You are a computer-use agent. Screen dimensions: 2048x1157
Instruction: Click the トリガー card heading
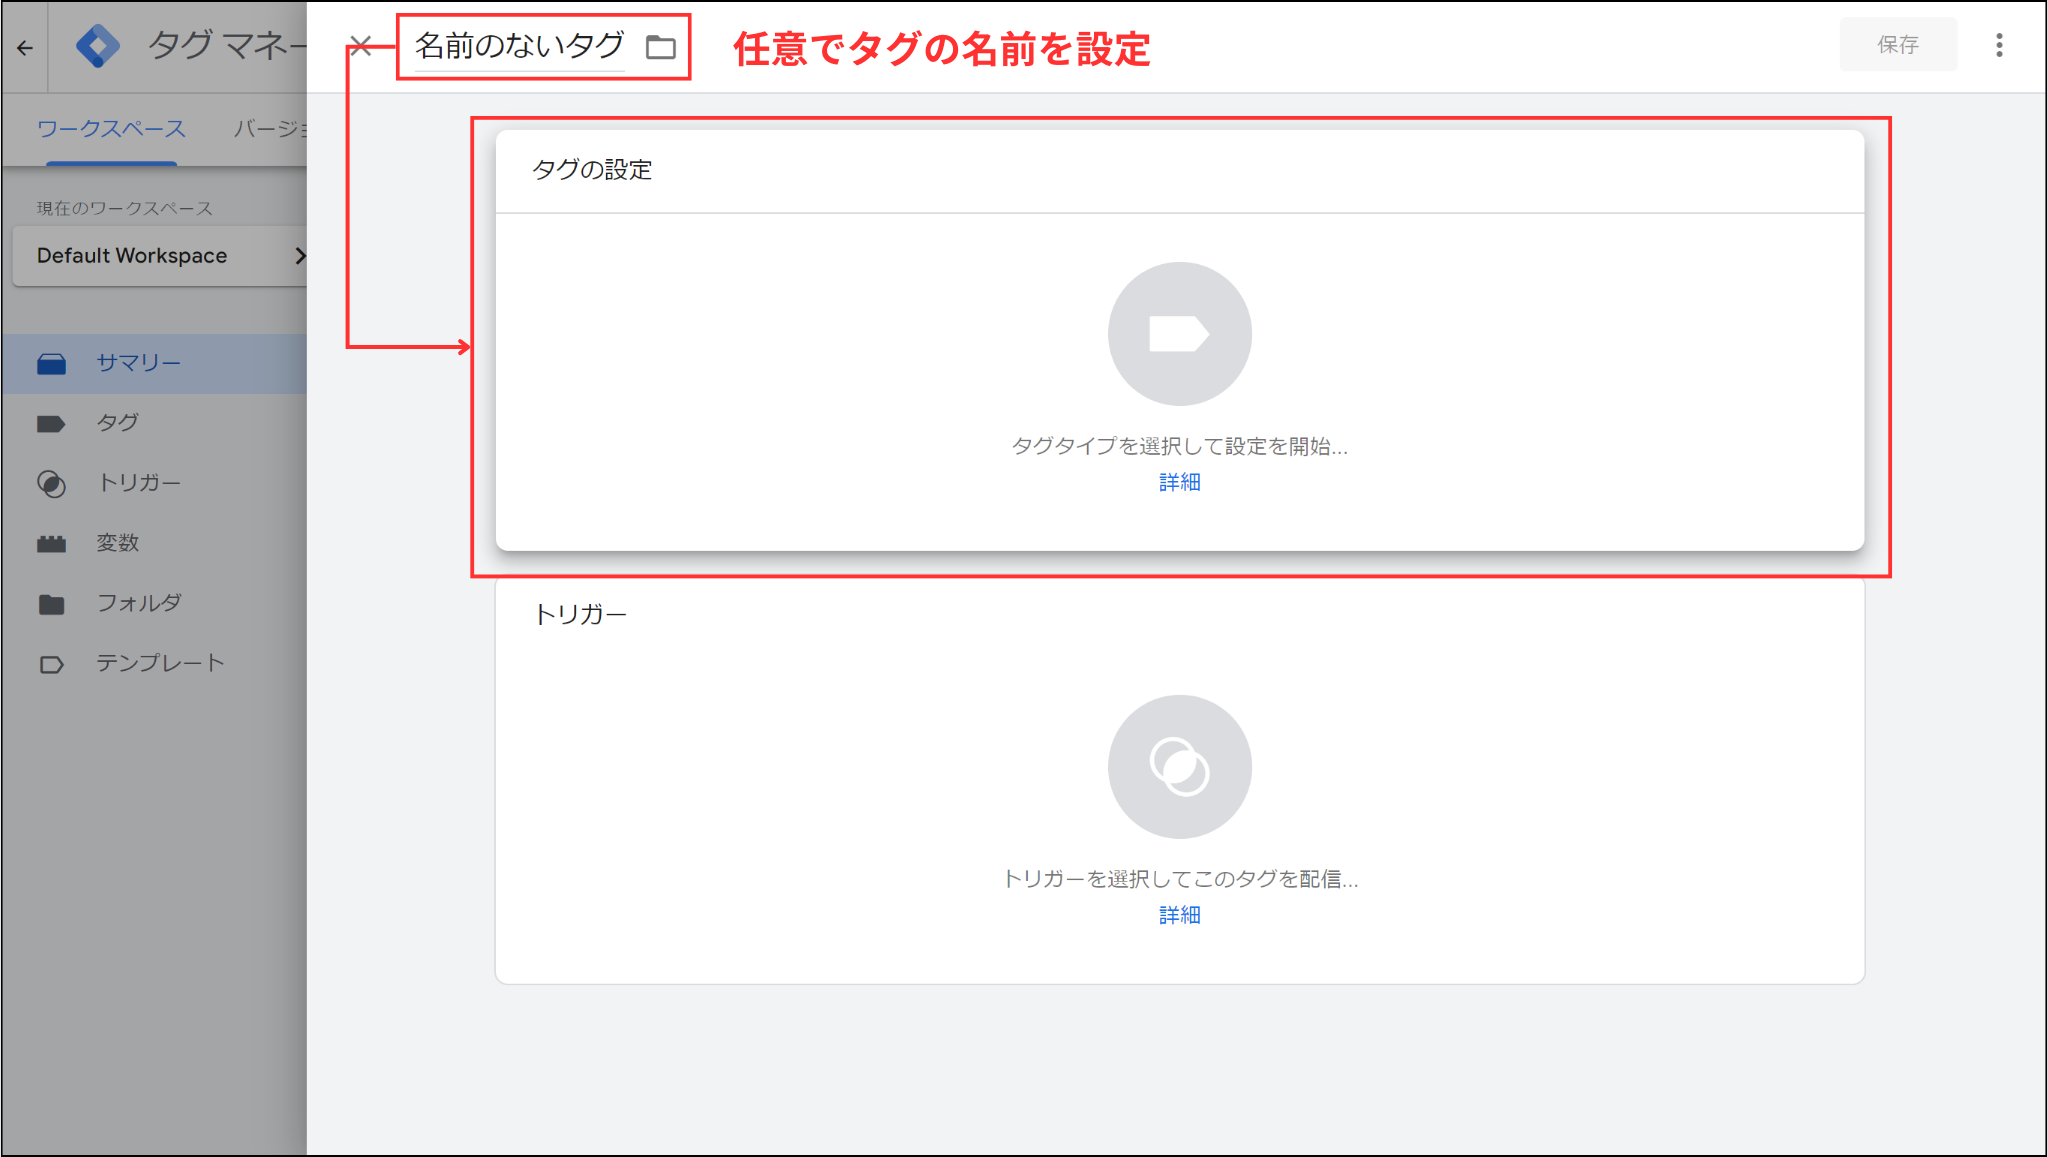tap(580, 614)
